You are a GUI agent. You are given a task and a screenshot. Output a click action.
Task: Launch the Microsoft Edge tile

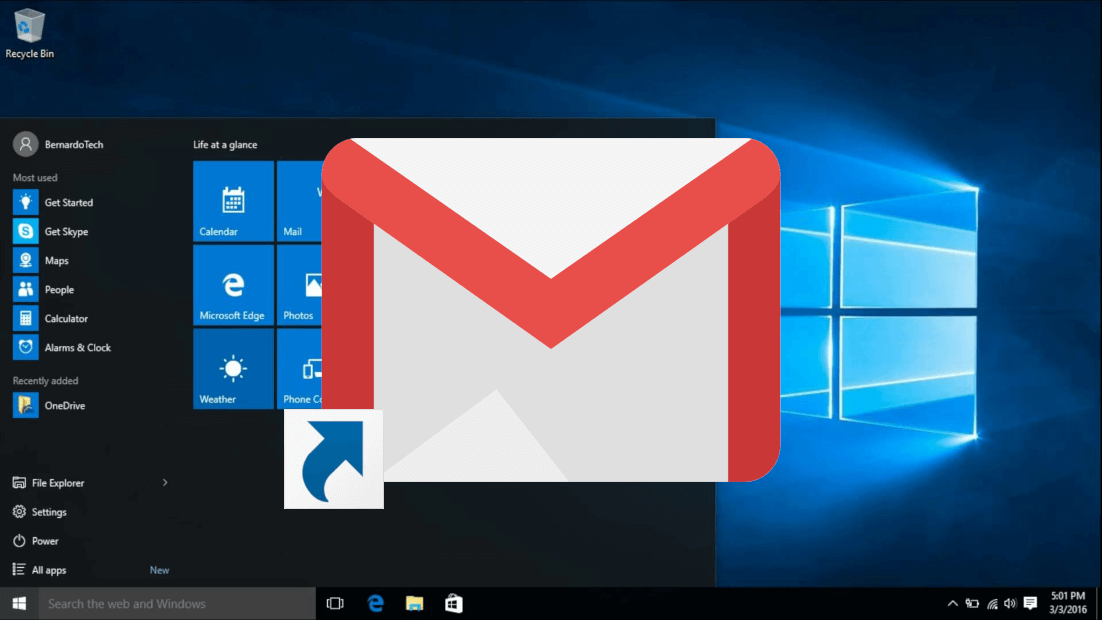pyautogui.click(x=233, y=285)
